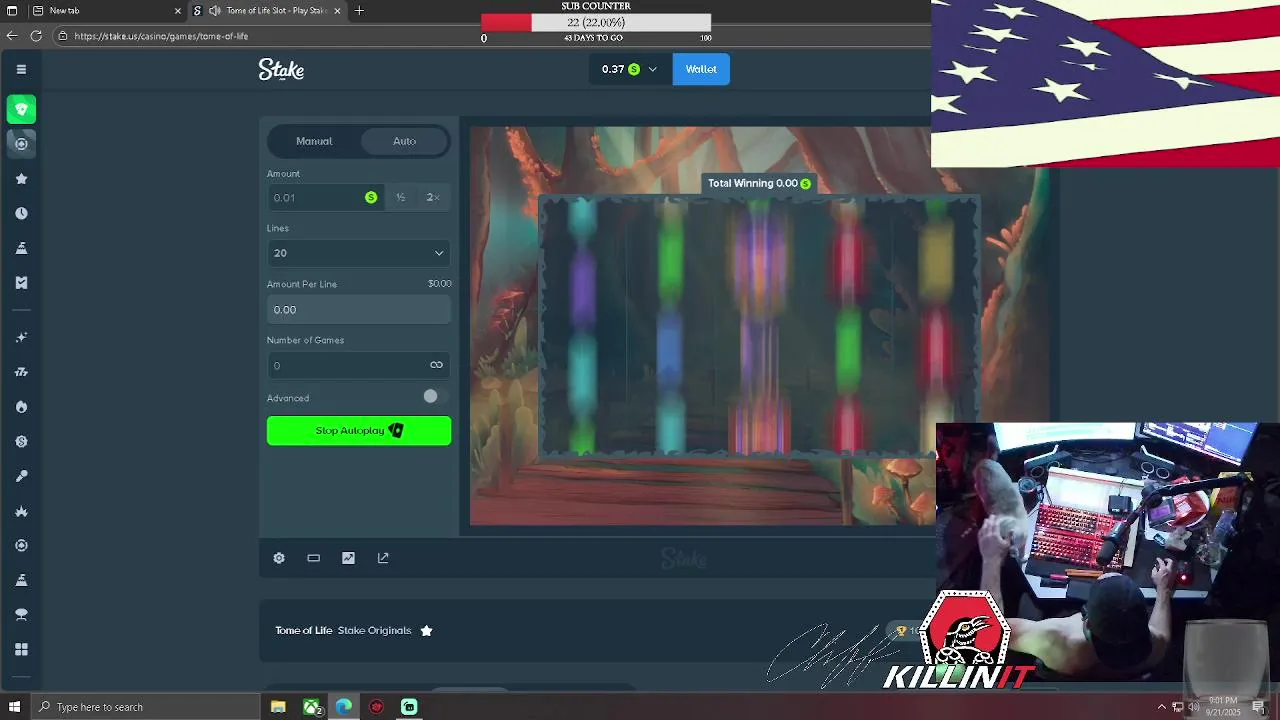
Task: Open Microsoft Edge from taskbar
Action: (x=344, y=707)
